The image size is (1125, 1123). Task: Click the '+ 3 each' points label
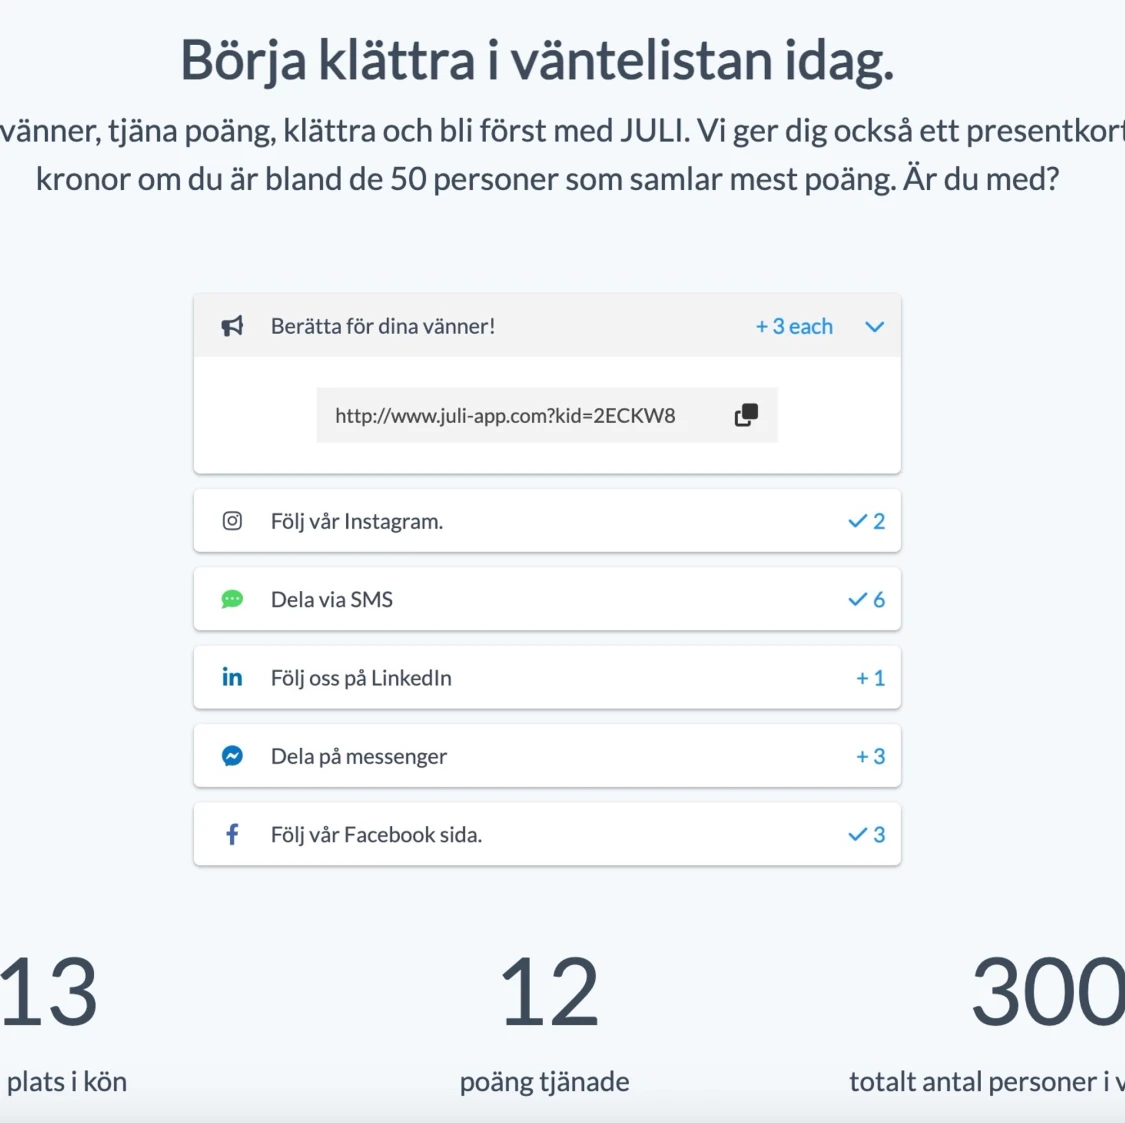coord(794,327)
